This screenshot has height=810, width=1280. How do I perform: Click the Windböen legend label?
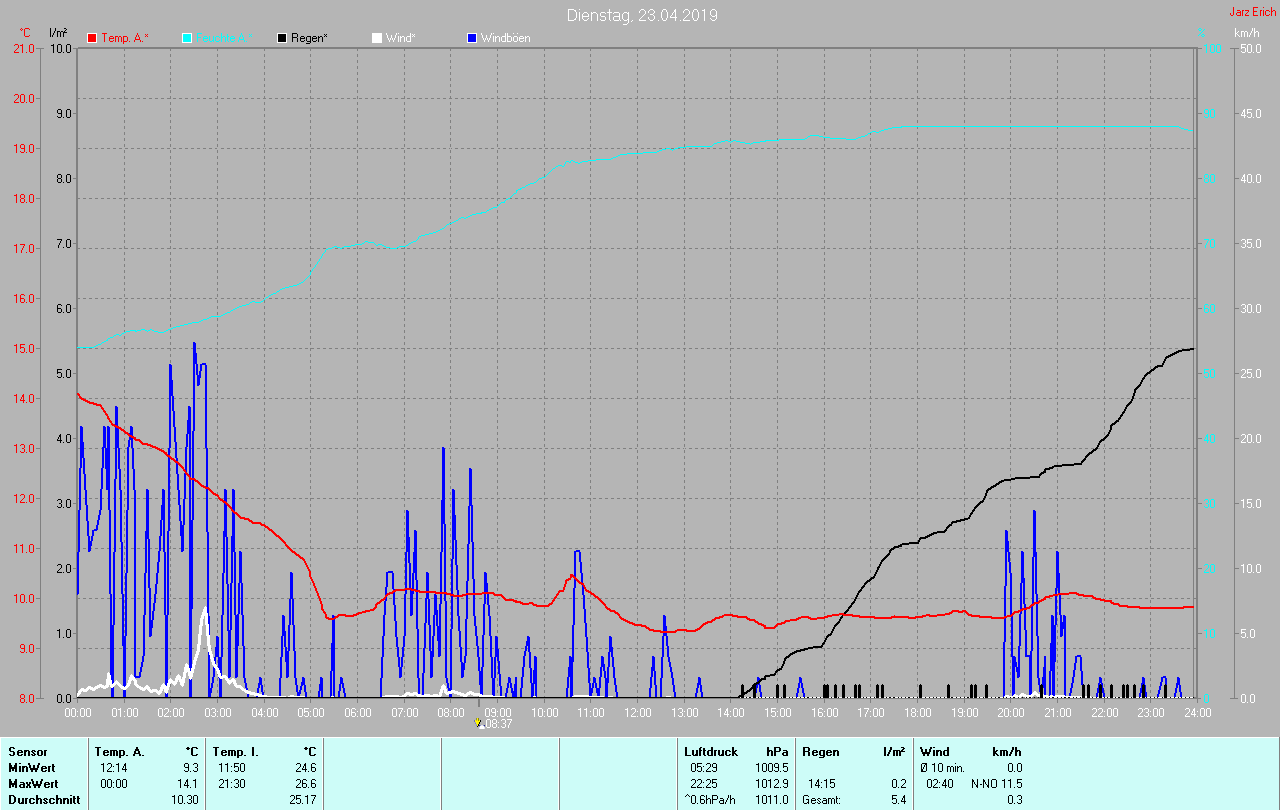506,38
